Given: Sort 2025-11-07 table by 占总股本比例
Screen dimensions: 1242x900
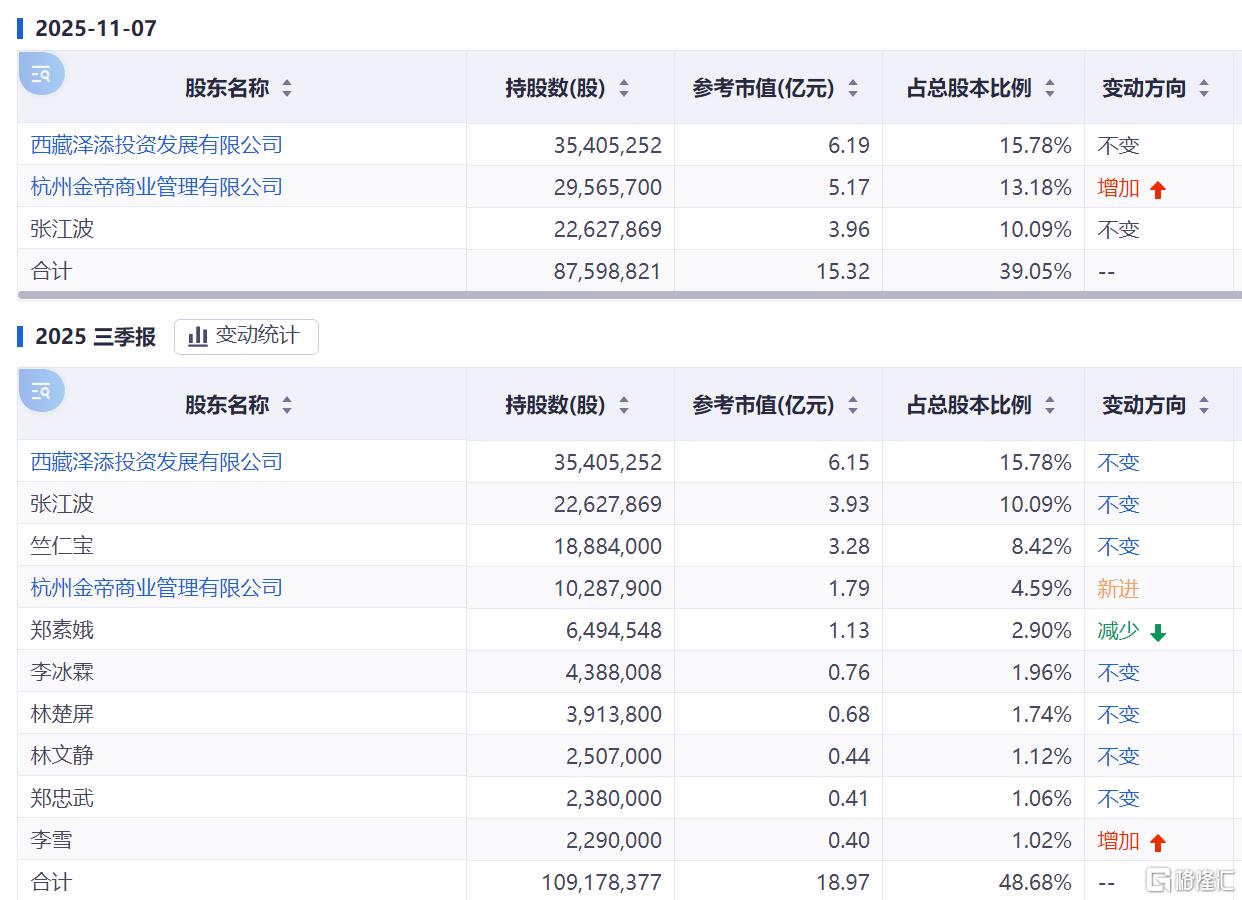Looking at the screenshot, I should pos(1050,88).
